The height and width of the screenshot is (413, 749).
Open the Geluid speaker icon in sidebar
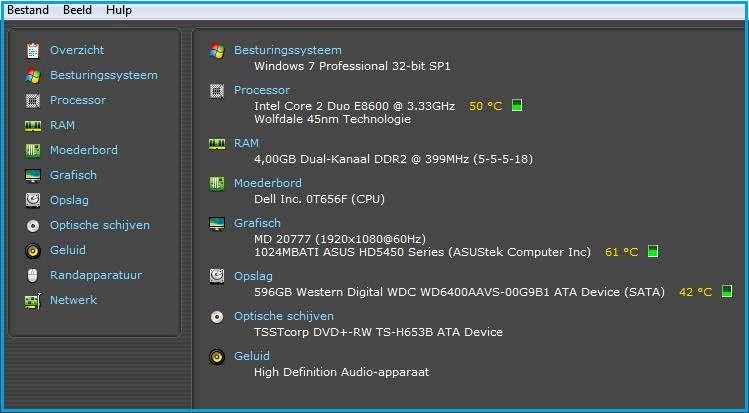[x=32, y=250]
